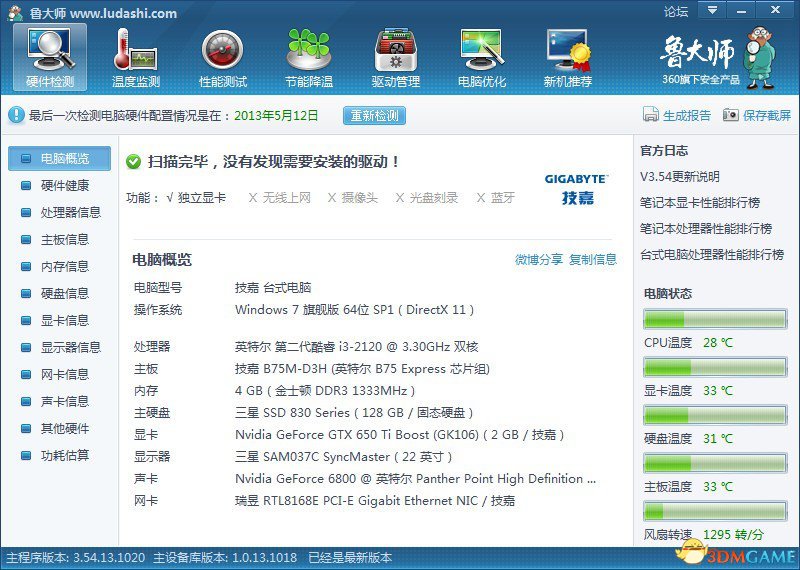The width and height of the screenshot is (800, 570).
Task: Open 硬件检测 hardware detection icon
Action: click(50, 57)
